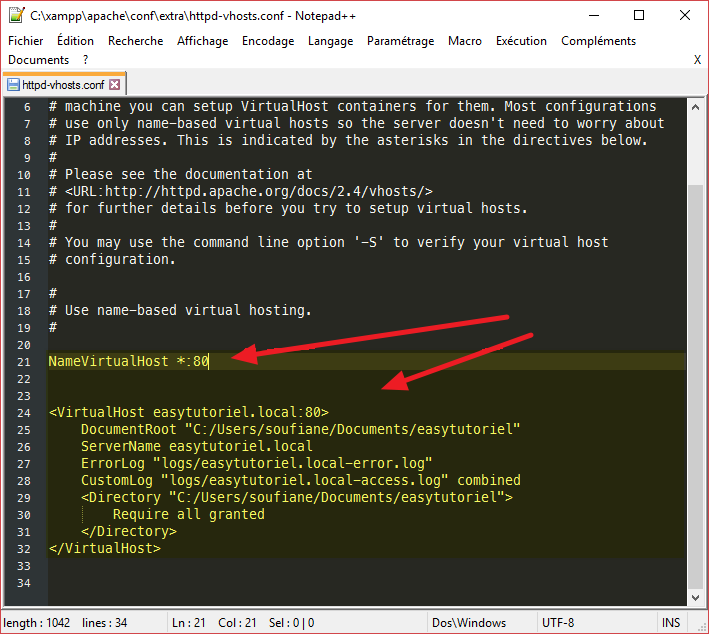The width and height of the screenshot is (709, 634).
Task: Click line number 24 in the margin
Action: (24, 413)
